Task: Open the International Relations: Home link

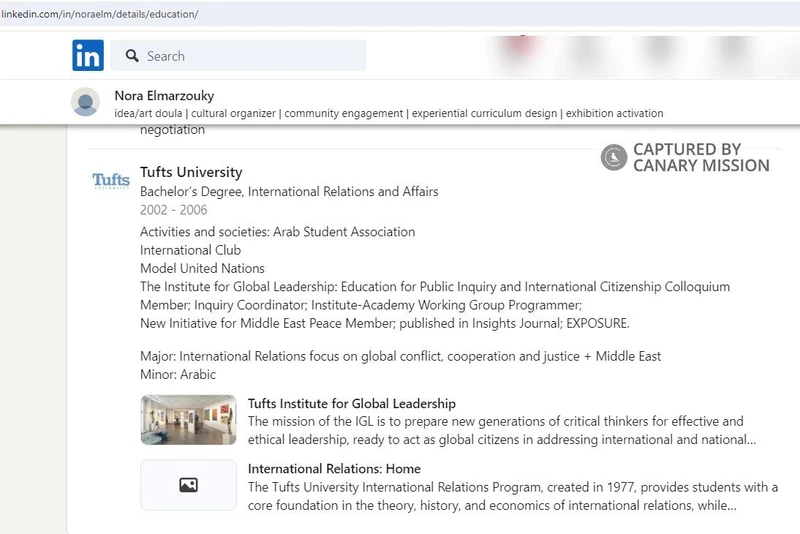Action: 334,469
